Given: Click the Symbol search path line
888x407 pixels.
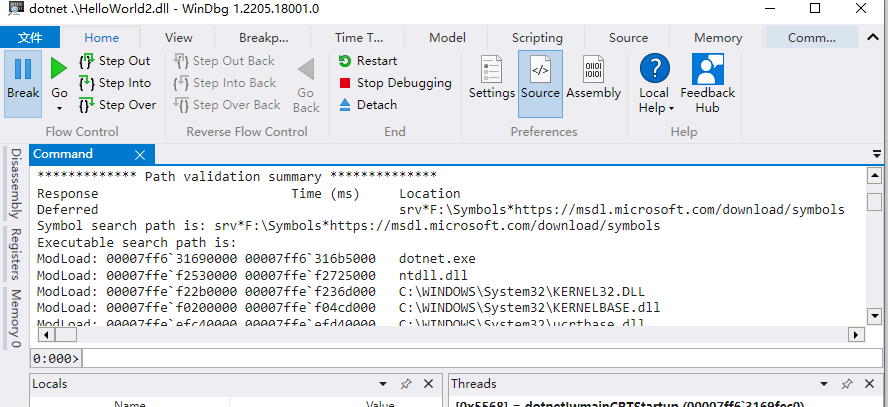Looking at the screenshot, I should (x=348, y=226).
